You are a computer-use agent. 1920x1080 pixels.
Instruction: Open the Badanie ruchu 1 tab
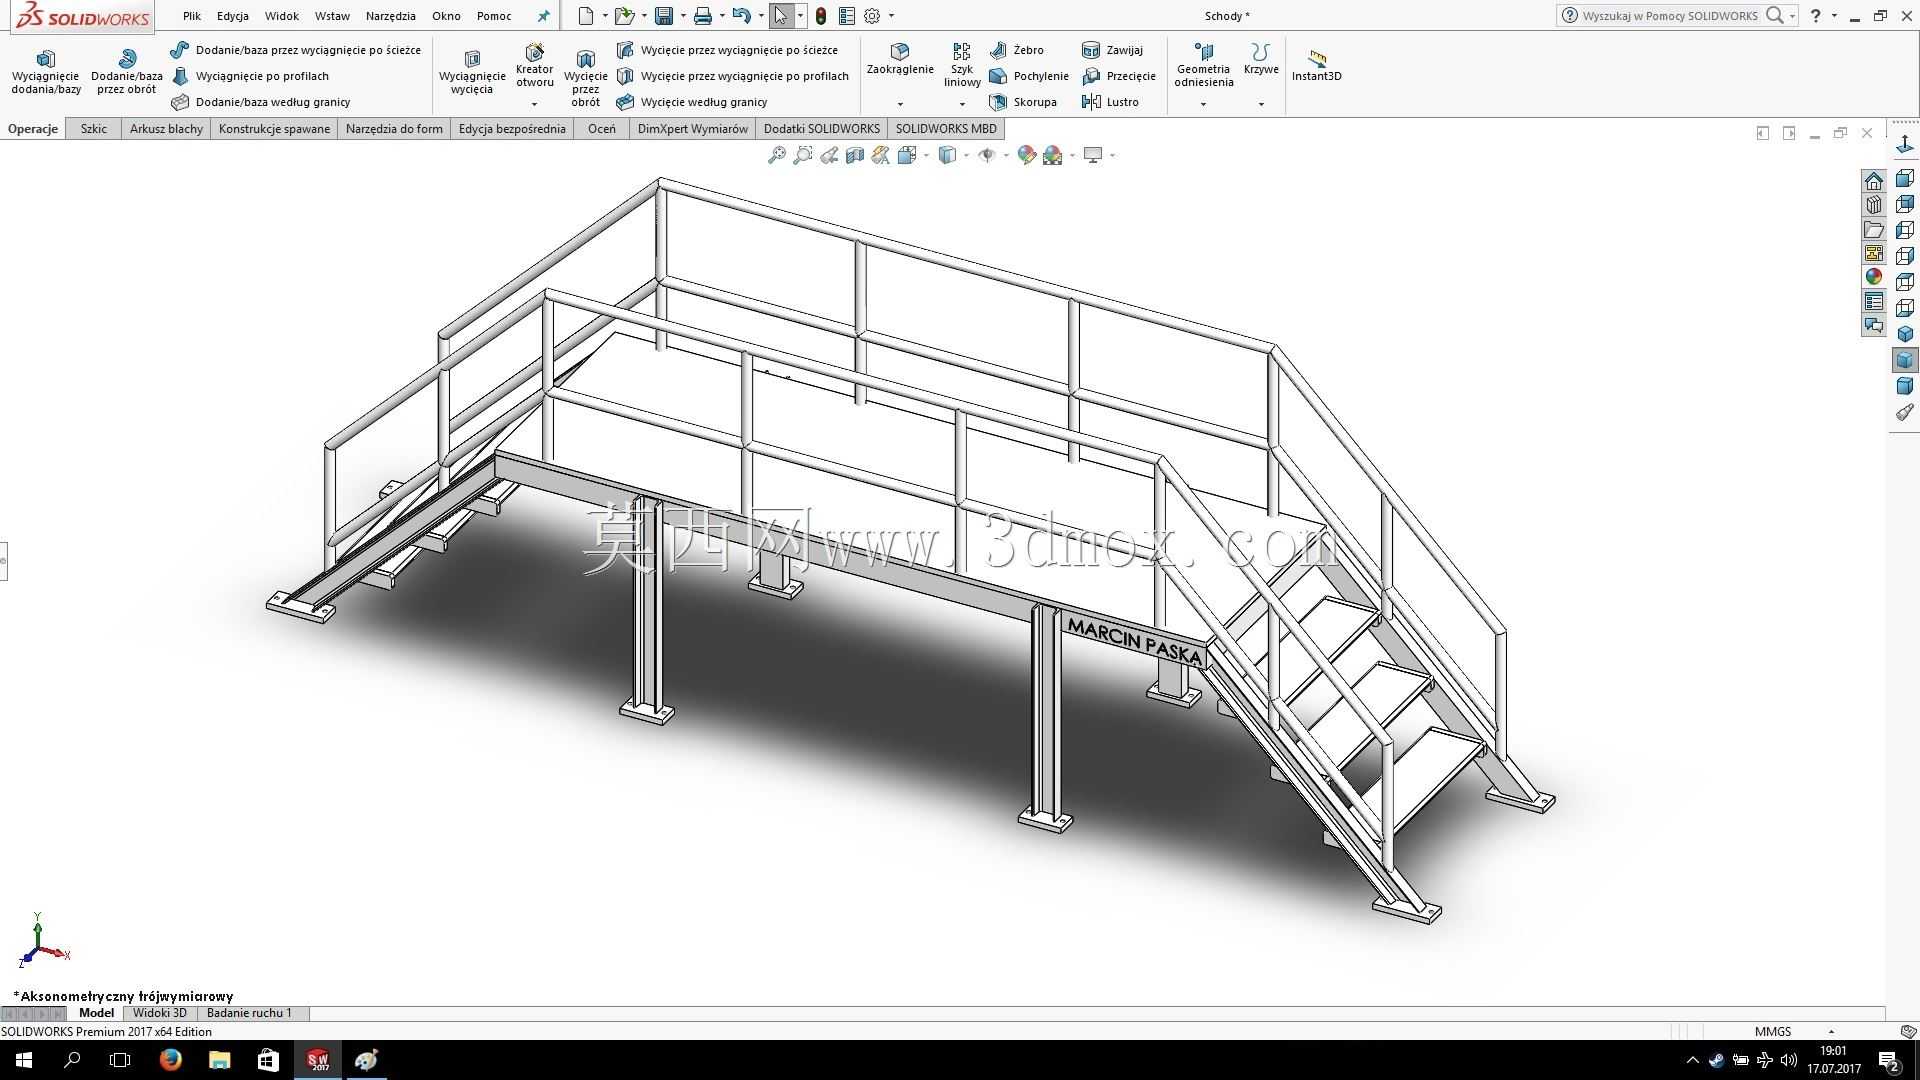[x=249, y=1013]
